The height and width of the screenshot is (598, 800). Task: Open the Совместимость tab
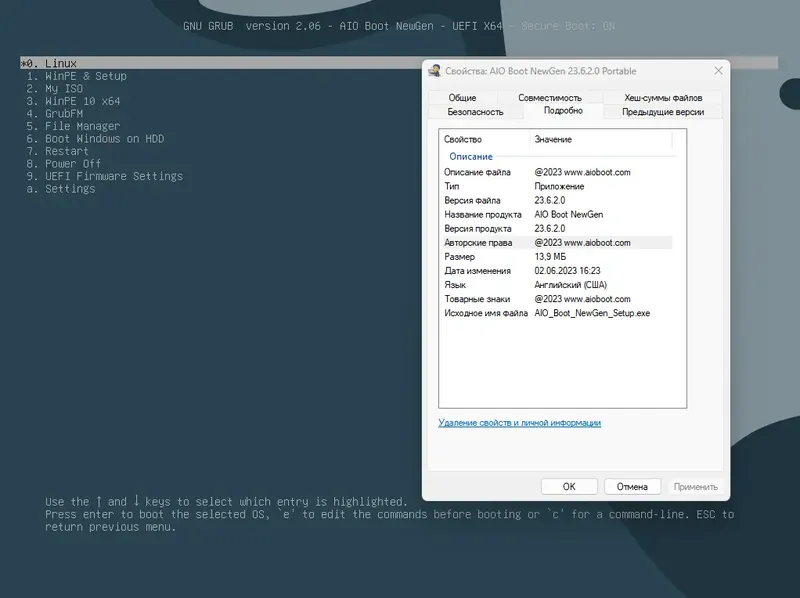pyautogui.click(x=549, y=97)
